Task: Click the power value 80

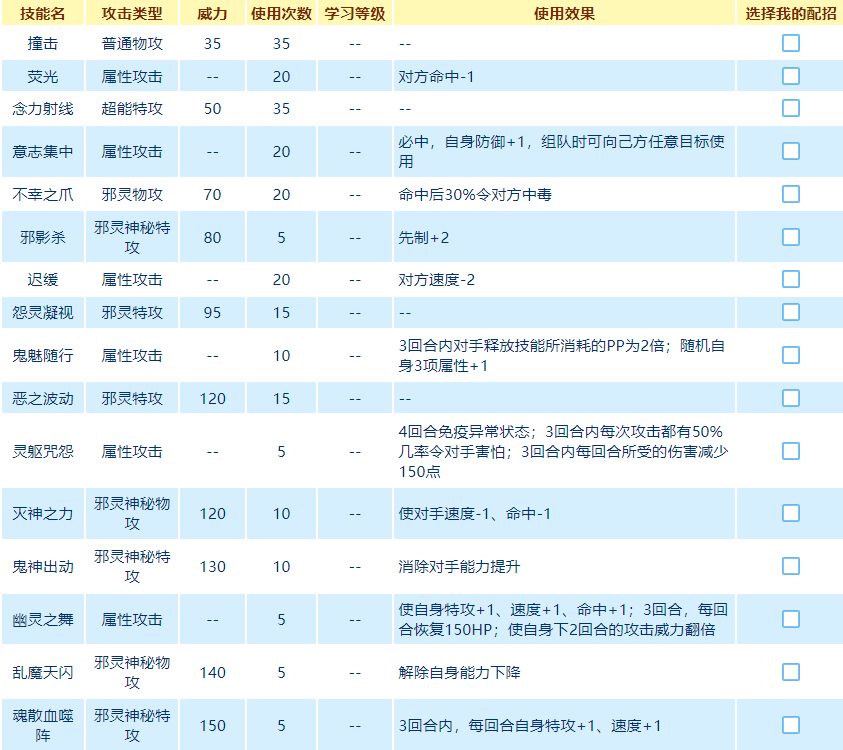Action: pyautogui.click(x=212, y=238)
